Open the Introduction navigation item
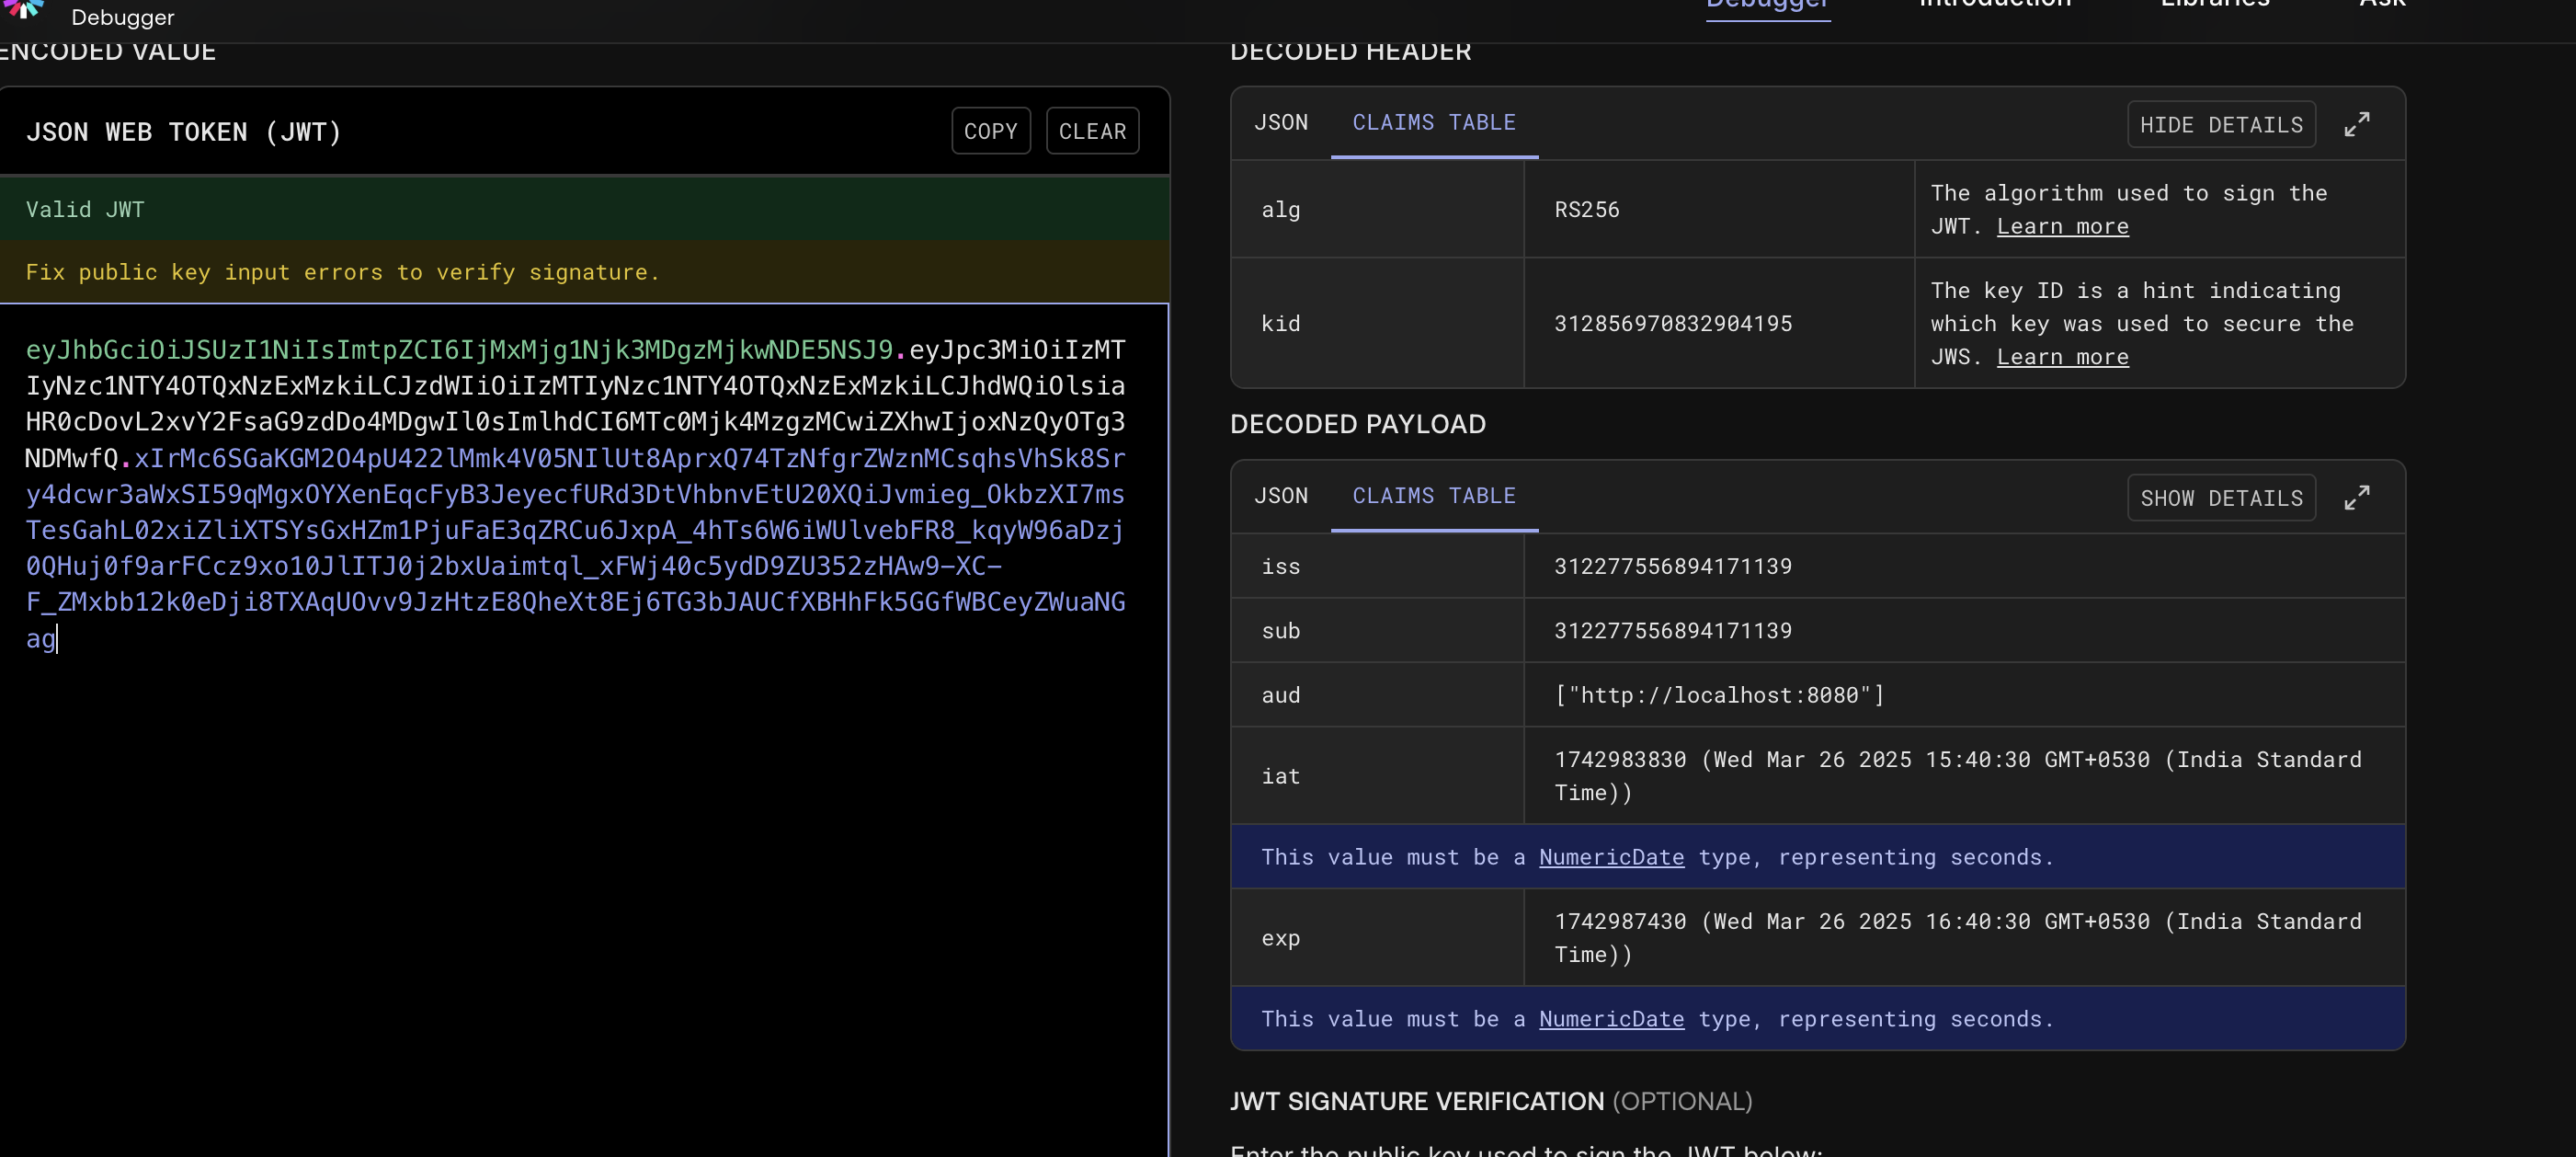Viewport: 2576px width, 1157px height. click(x=1994, y=6)
